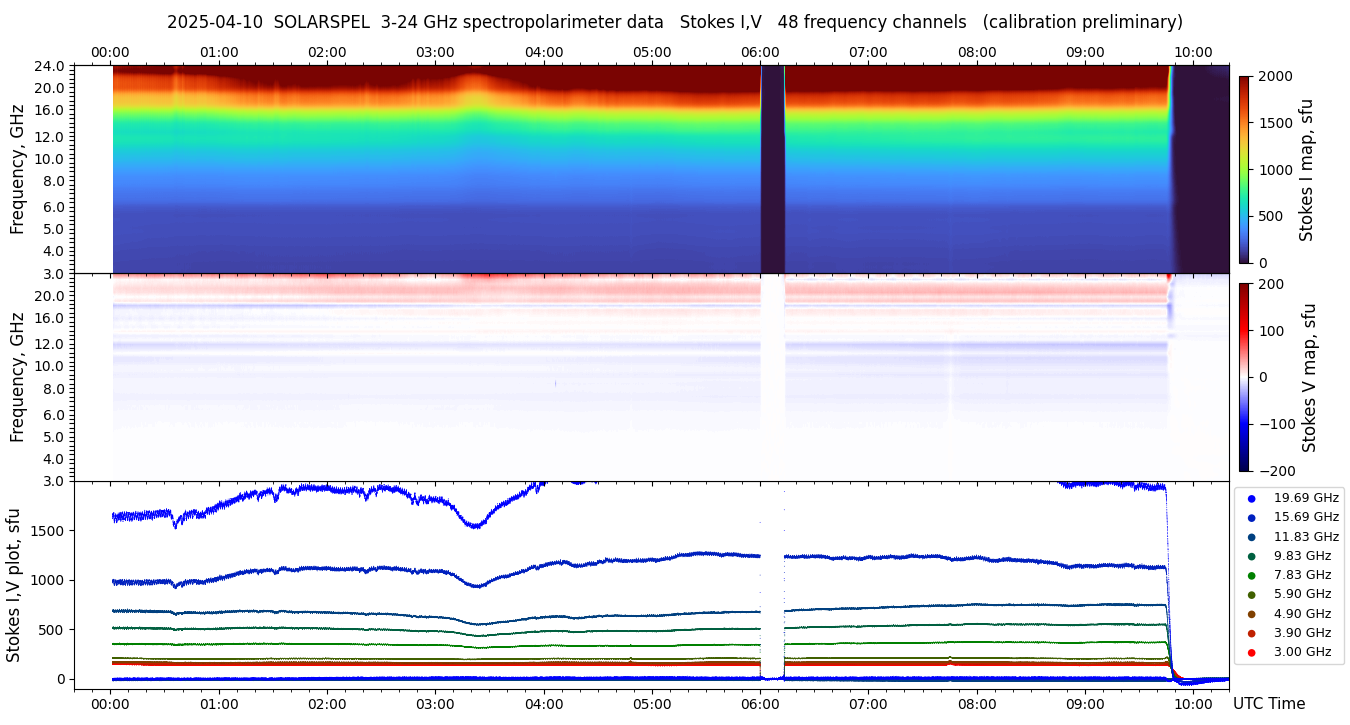The image size is (1350, 725).
Task: Click the red 3.00 GHz legend marker
Action: [1251, 653]
